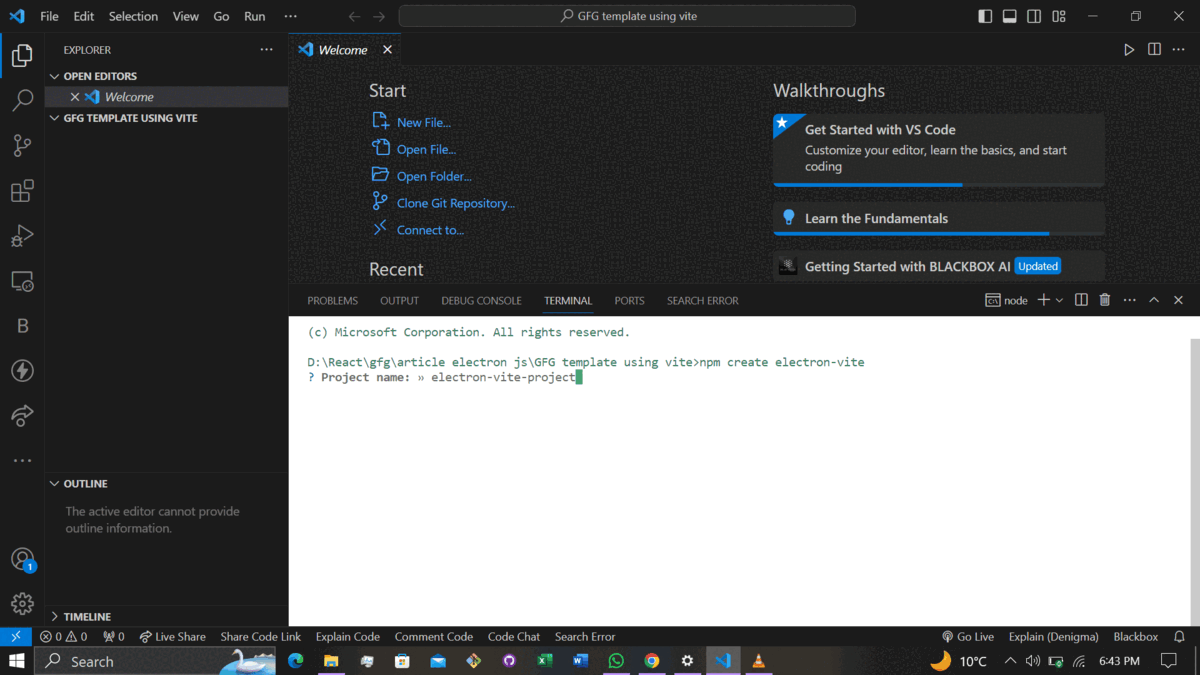
Task: Switch to the Output panel tab
Action: point(399,300)
